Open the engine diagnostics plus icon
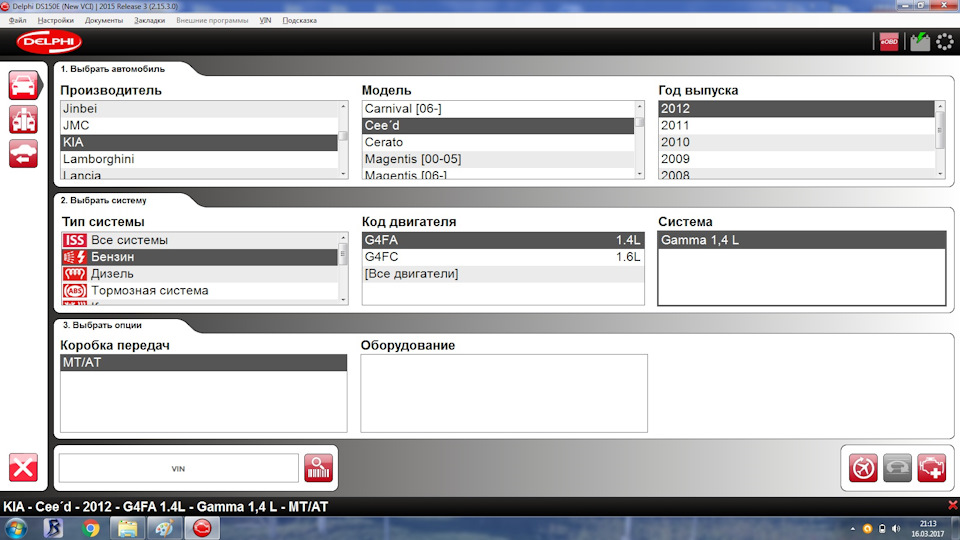The width and height of the screenshot is (960, 540). (x=932, y=468)
